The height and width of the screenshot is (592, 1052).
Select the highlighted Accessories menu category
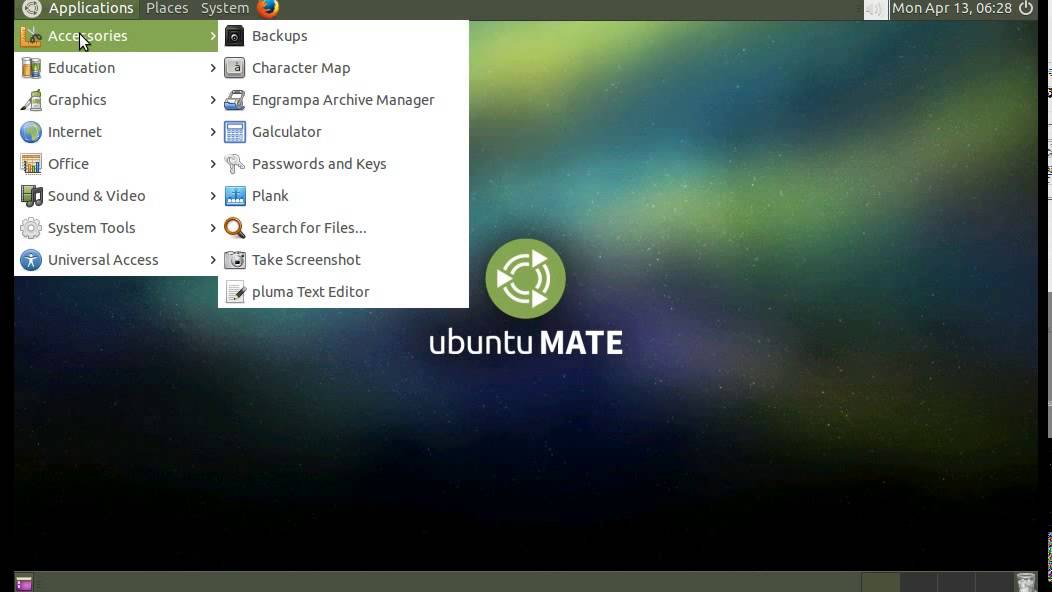tap(116, 36)
